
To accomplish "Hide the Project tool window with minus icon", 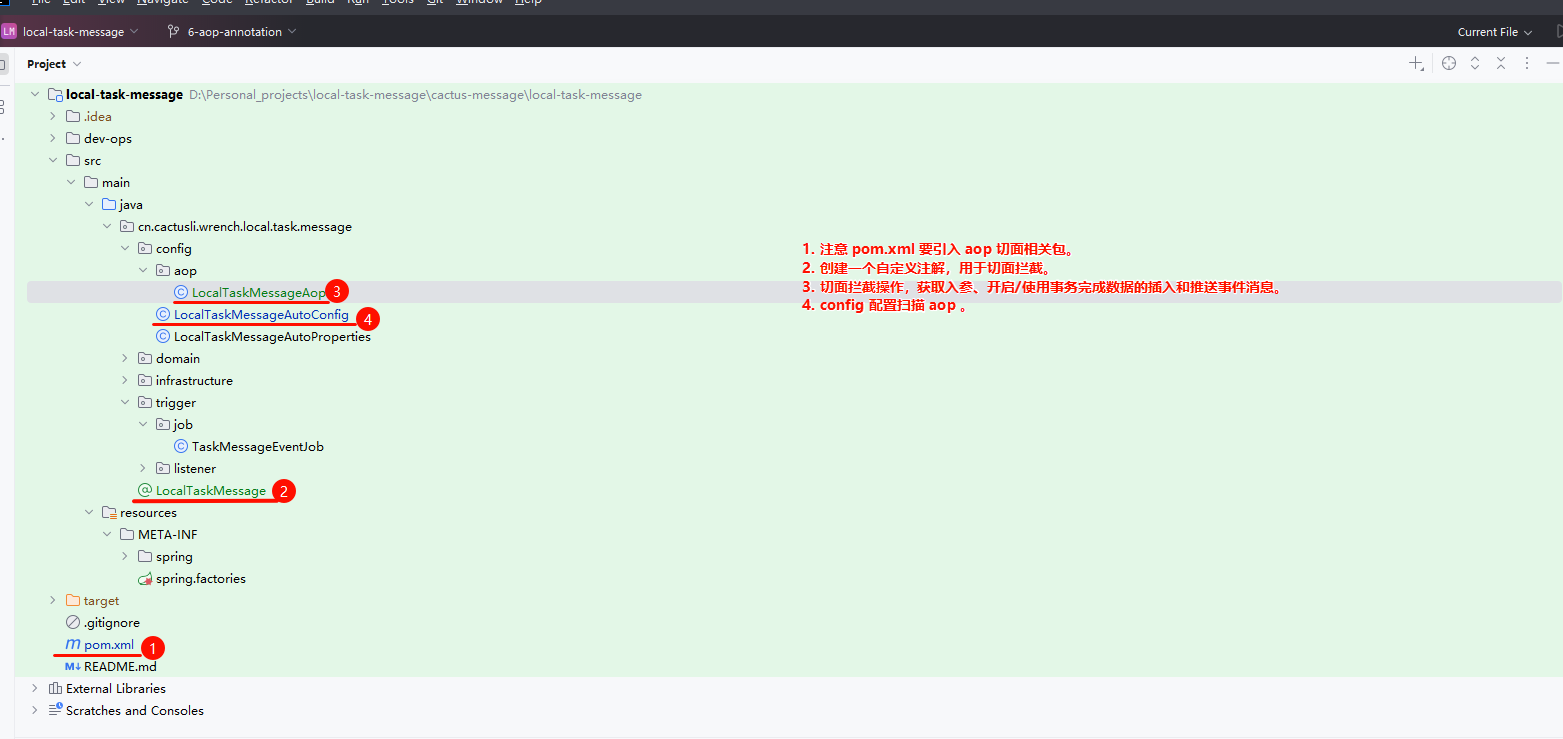I will 1552,64.
